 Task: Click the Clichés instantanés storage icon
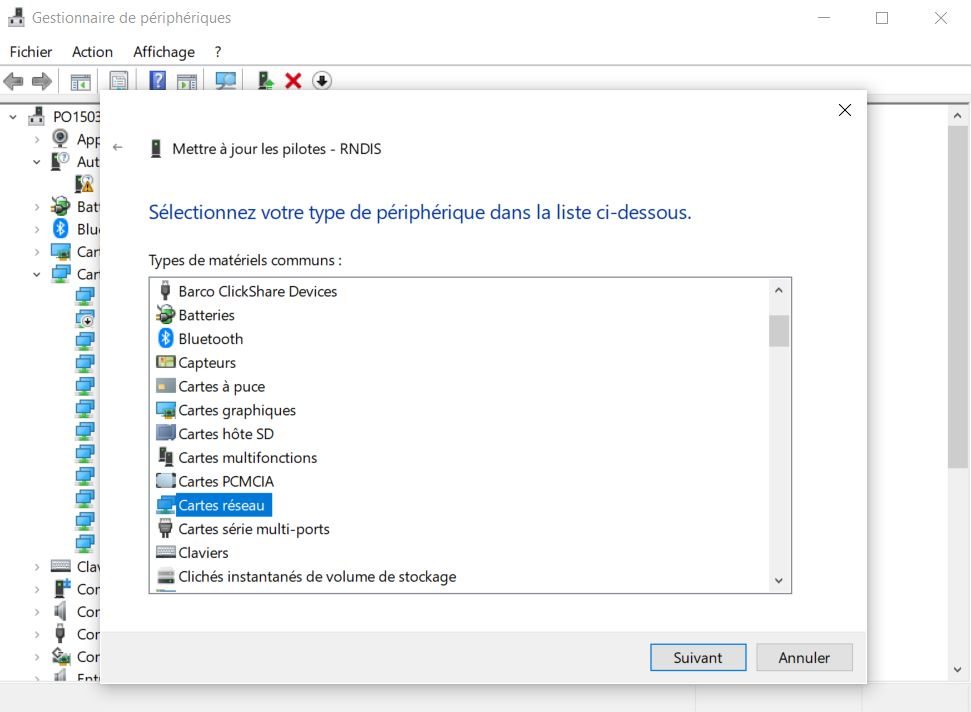pyautogui.click(x=165, y=576)
